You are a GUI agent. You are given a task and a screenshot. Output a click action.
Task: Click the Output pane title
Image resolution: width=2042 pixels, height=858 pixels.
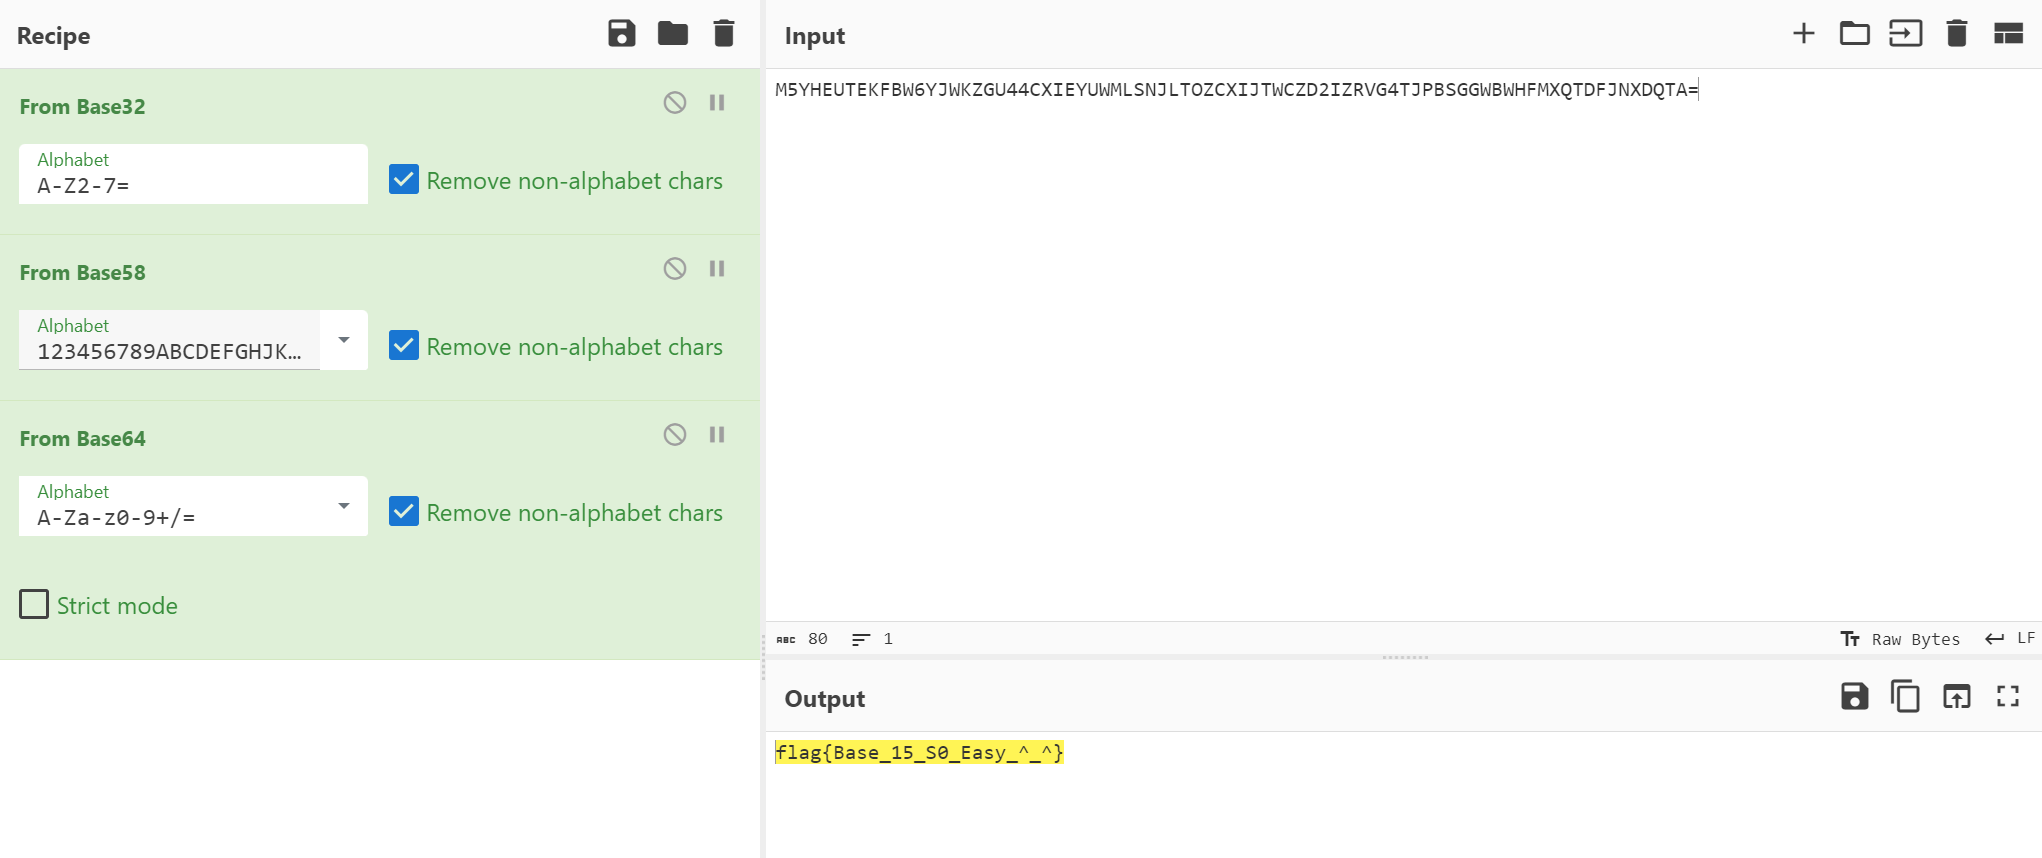click(824, 699)
